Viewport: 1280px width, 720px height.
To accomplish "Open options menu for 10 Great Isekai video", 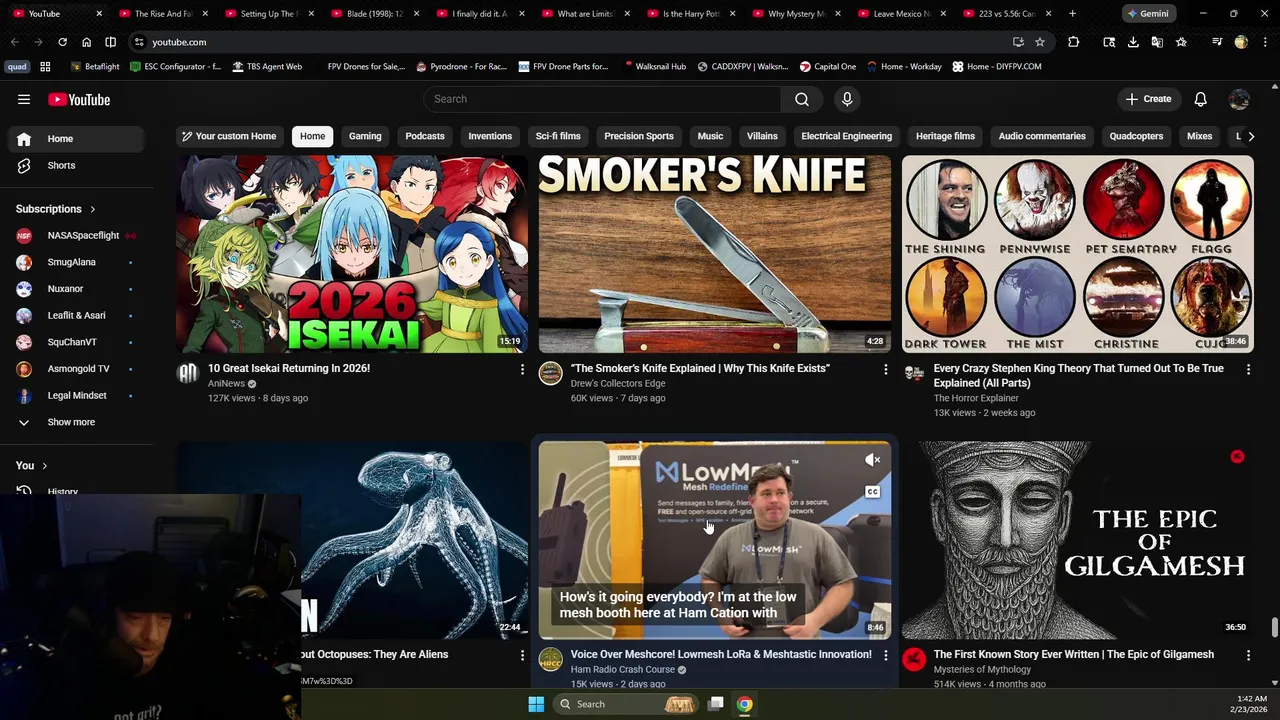I will pos(522,369).
